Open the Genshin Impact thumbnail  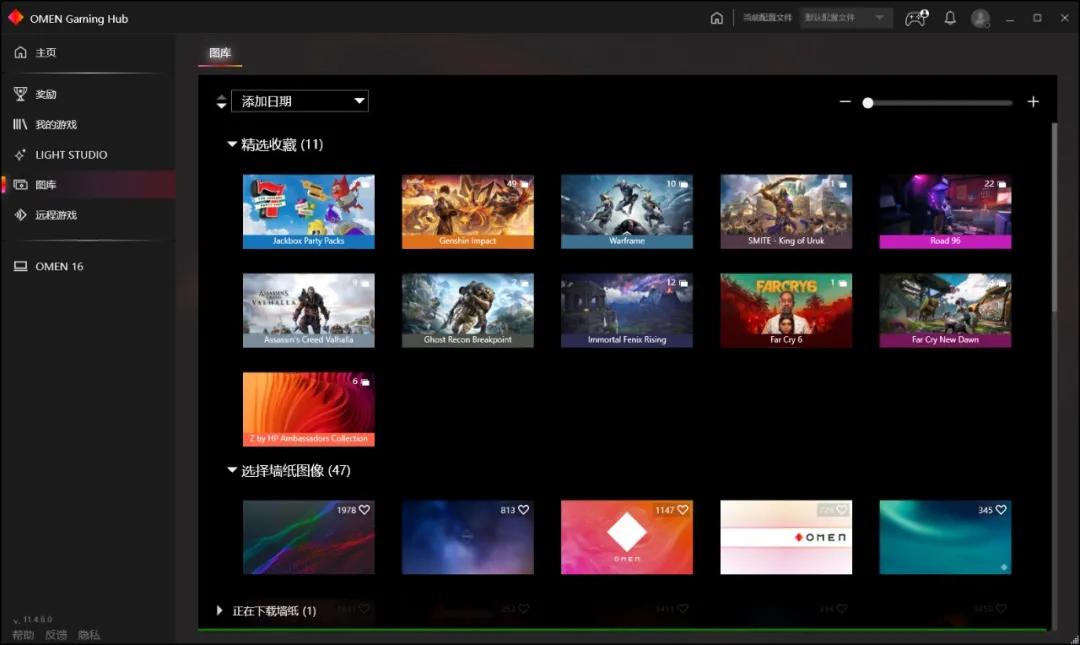coord(467,211)
